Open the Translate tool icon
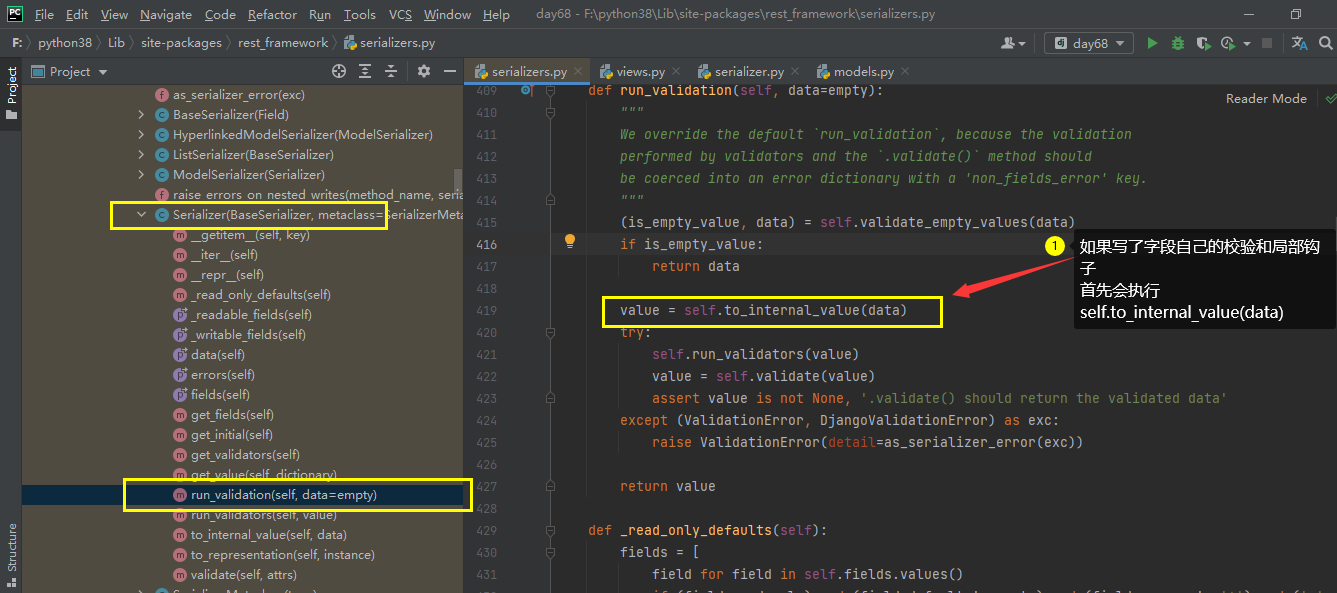This screenshot has height=593, width=1337. 1299,43
